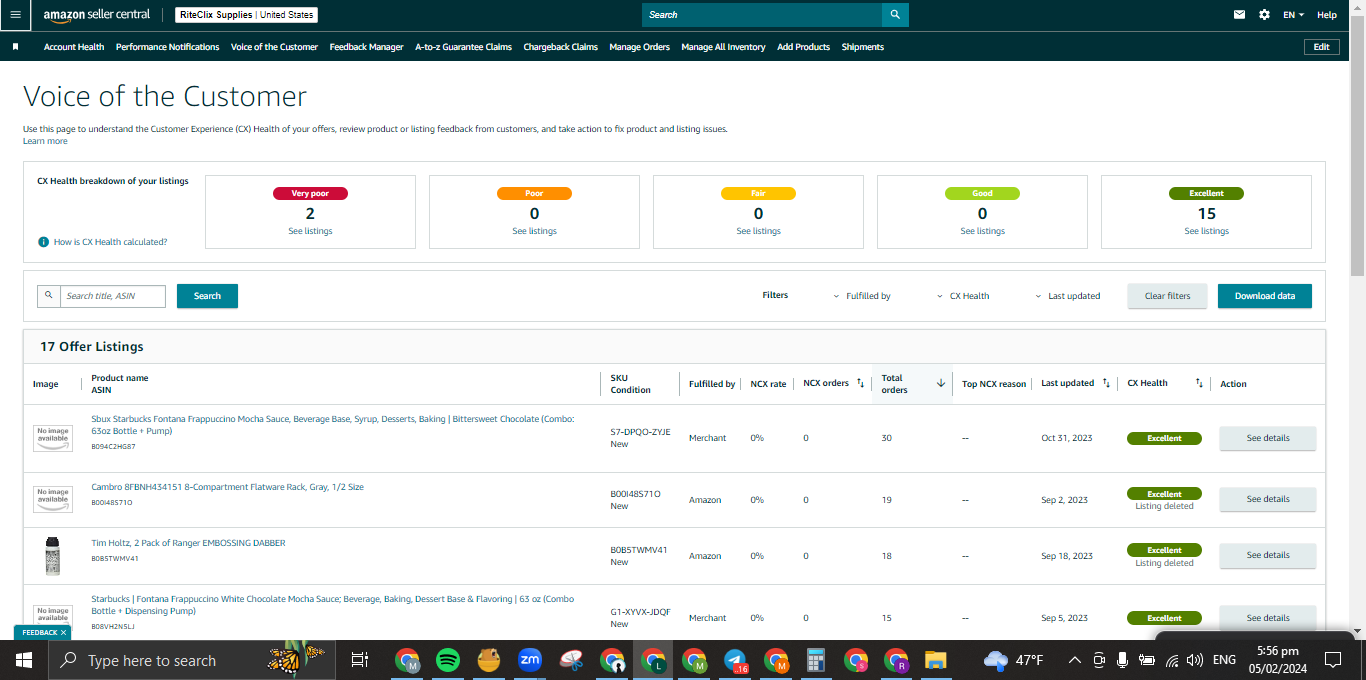
Task: Open Telegram from the taskbar
Action: [735, 660]
